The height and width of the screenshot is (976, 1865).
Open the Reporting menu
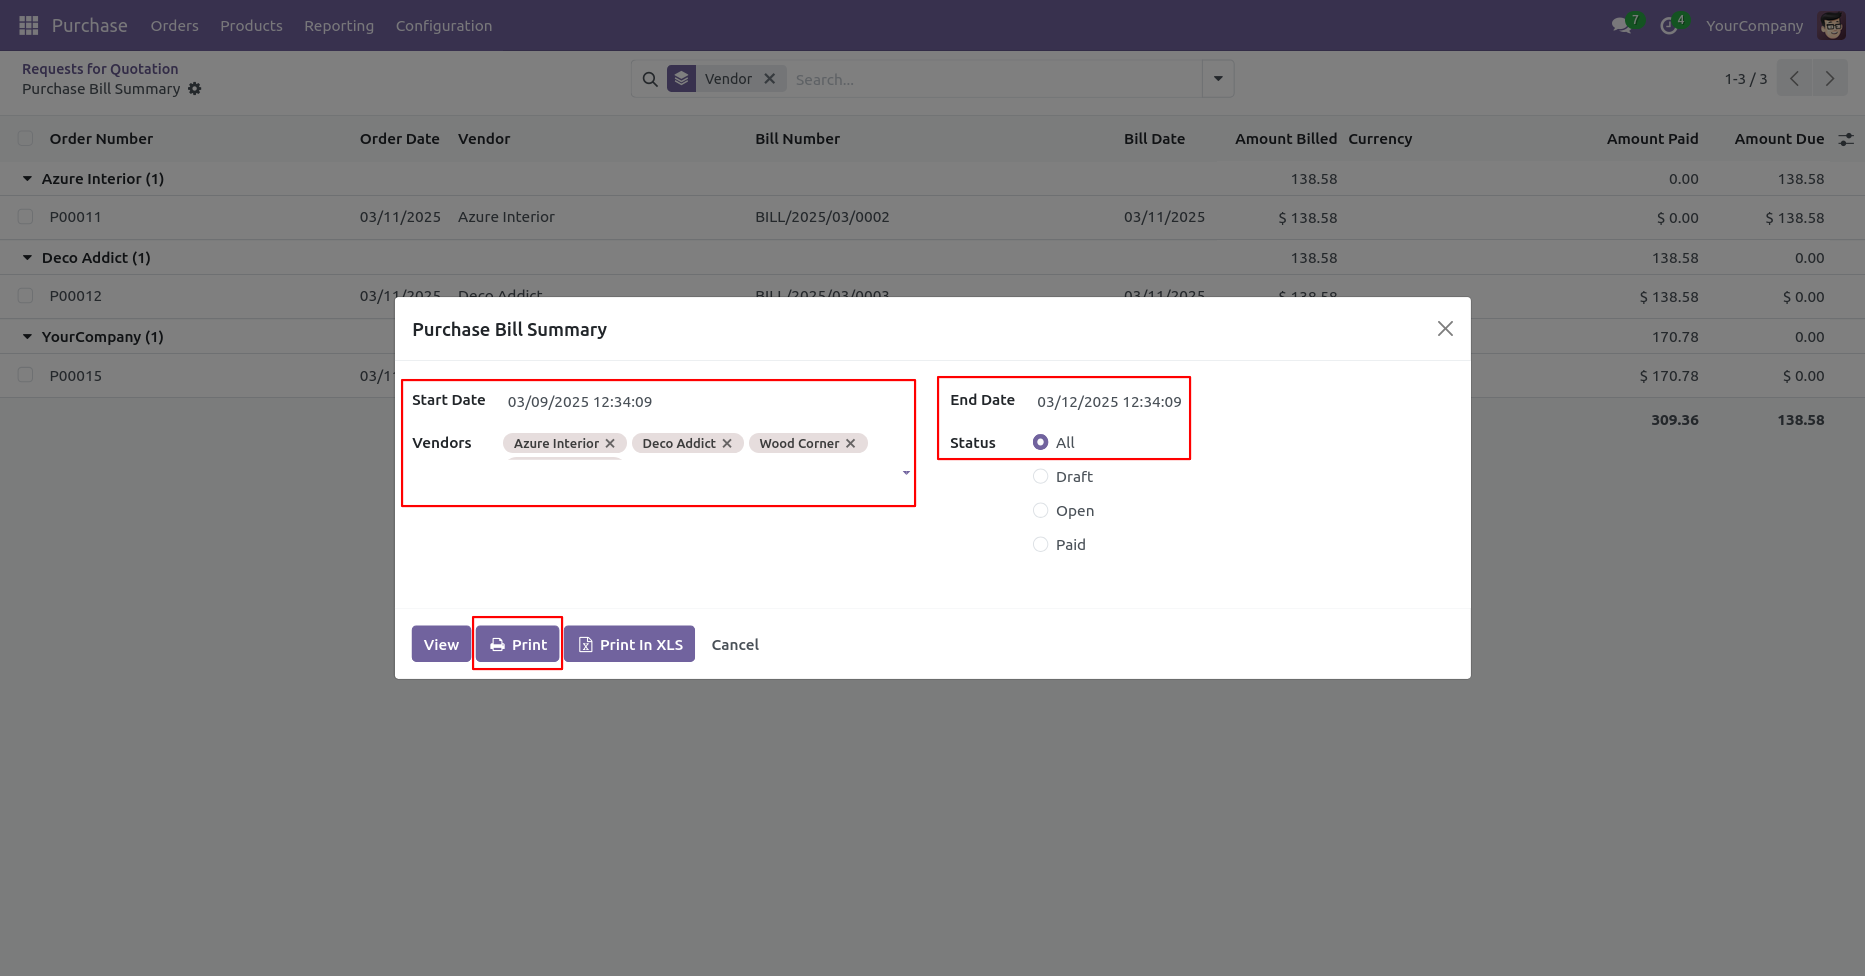coord(339,26)
